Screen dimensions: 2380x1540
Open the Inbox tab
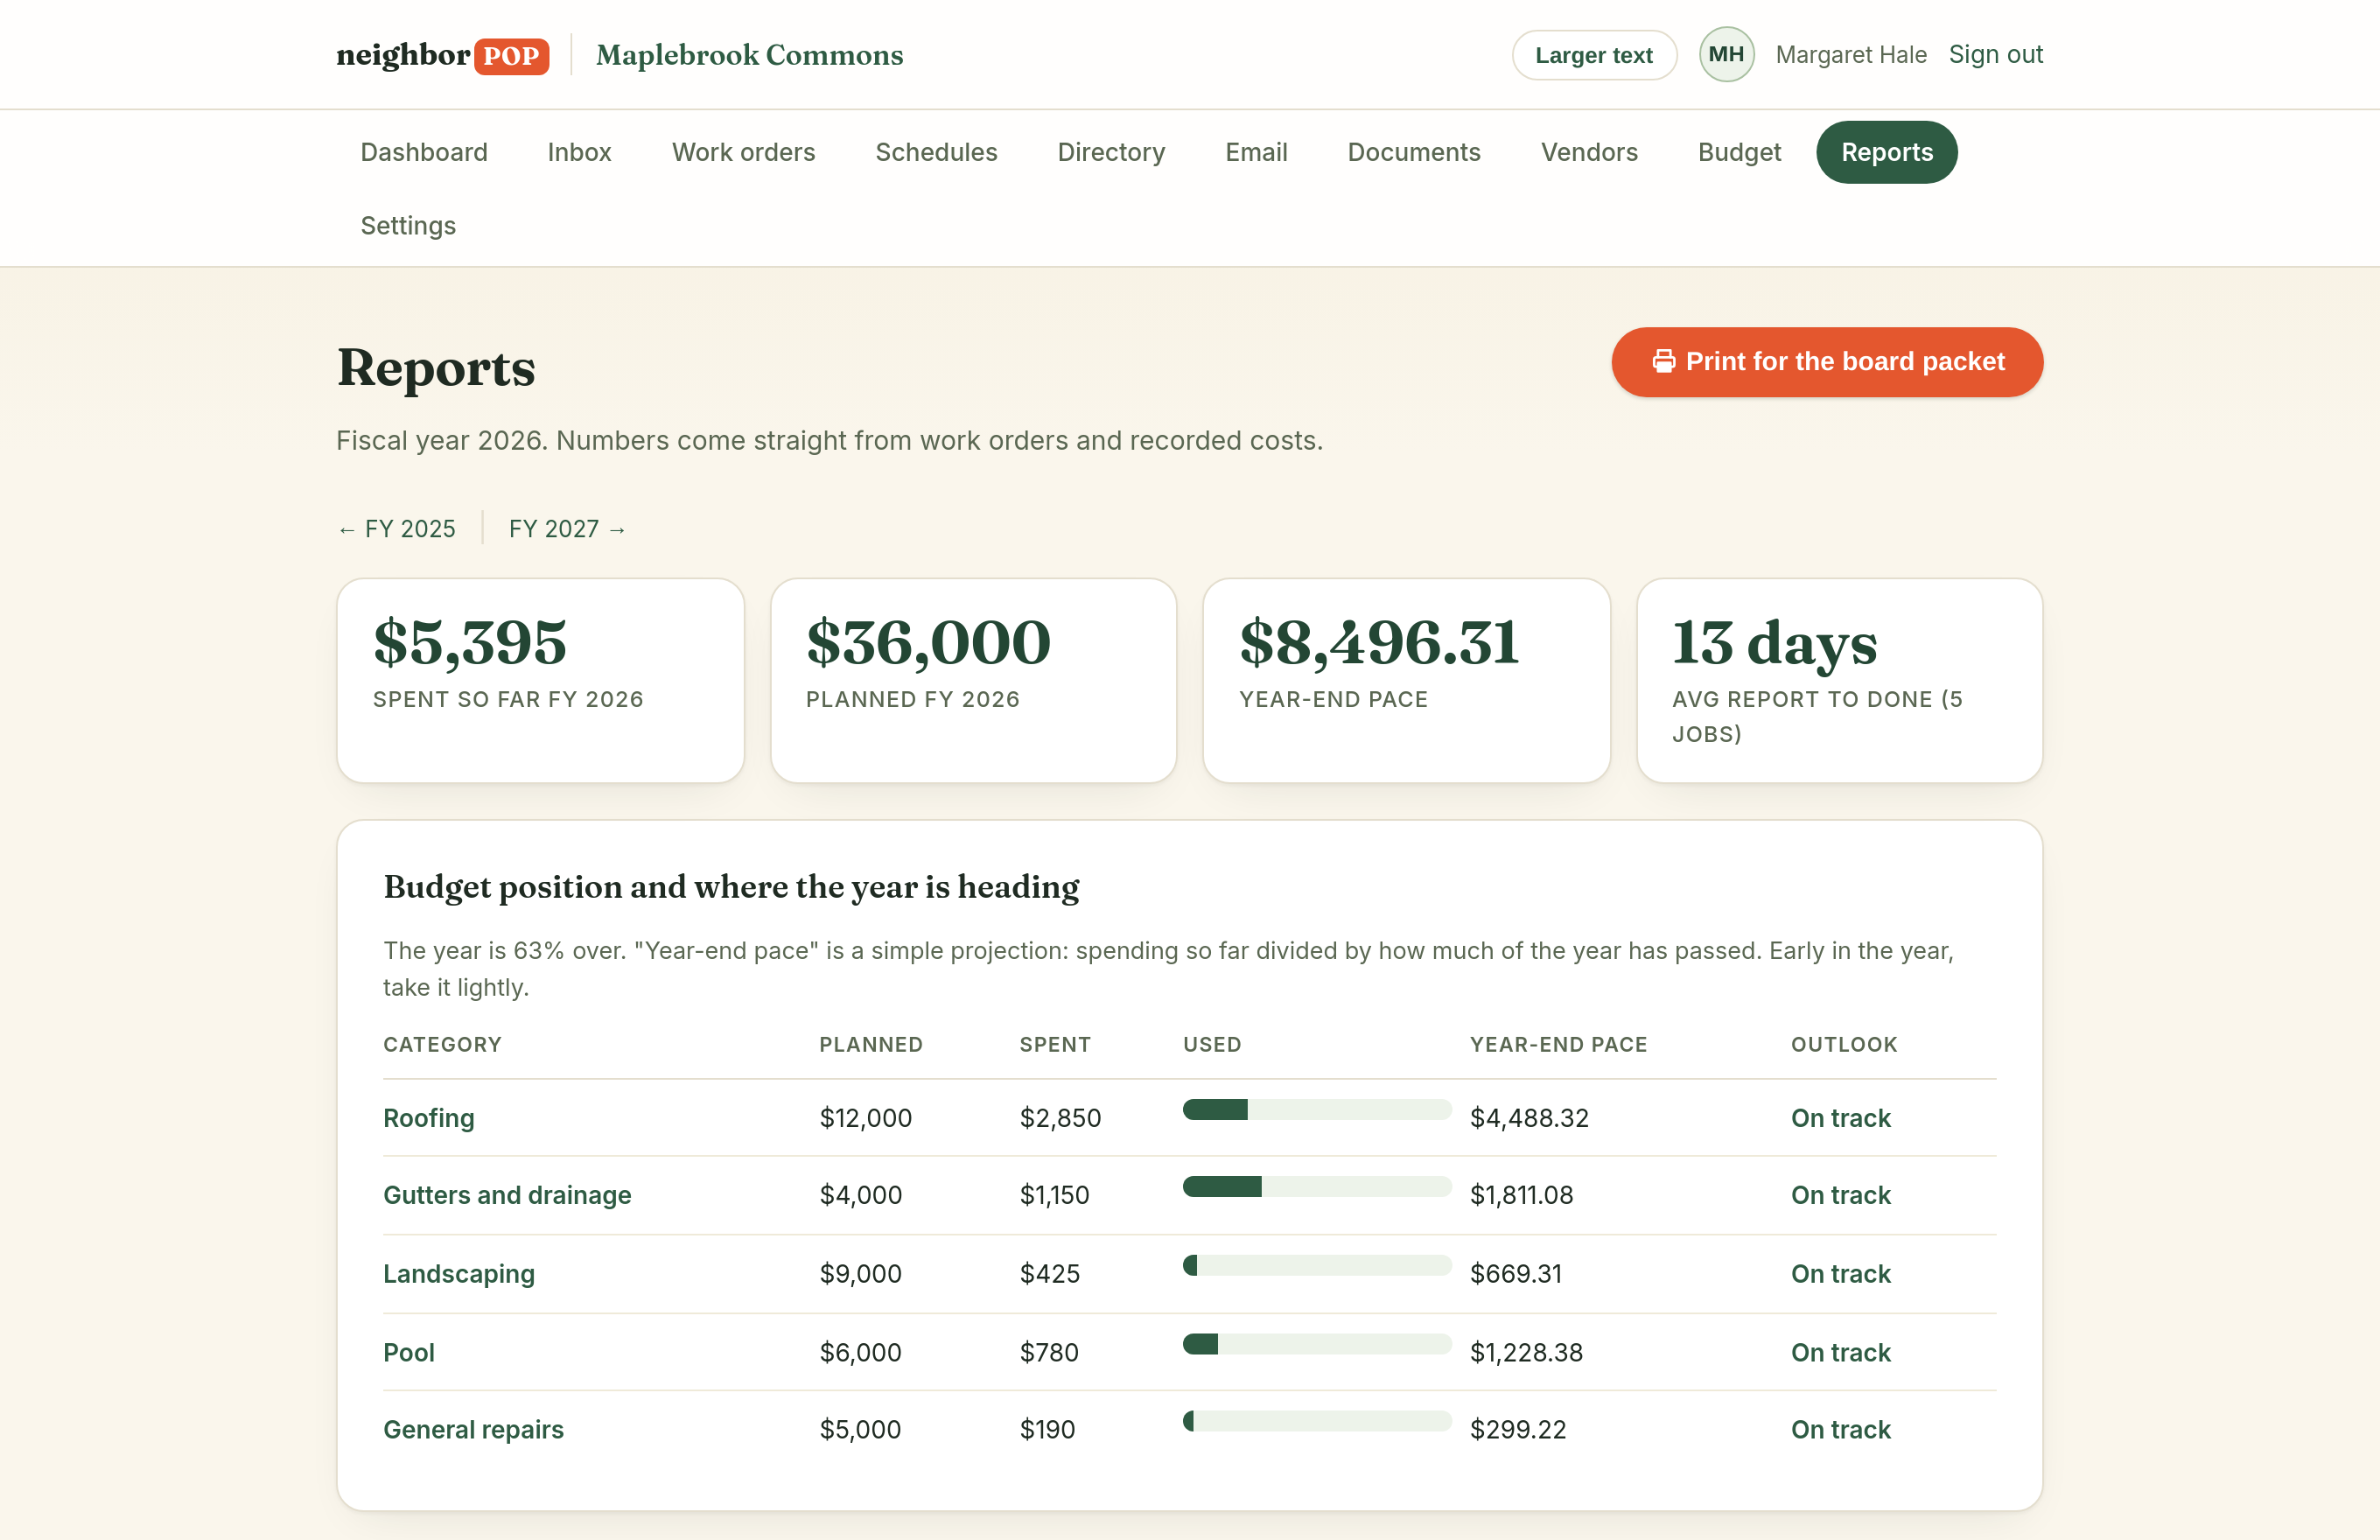tap(579, 152)
